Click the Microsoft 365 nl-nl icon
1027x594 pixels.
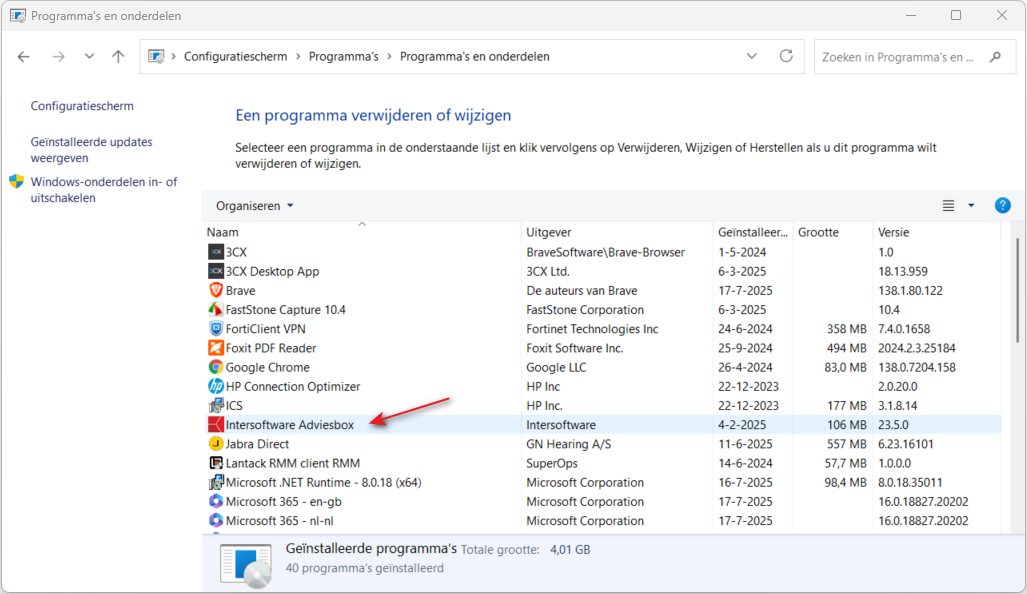click(x=215, y=521)
